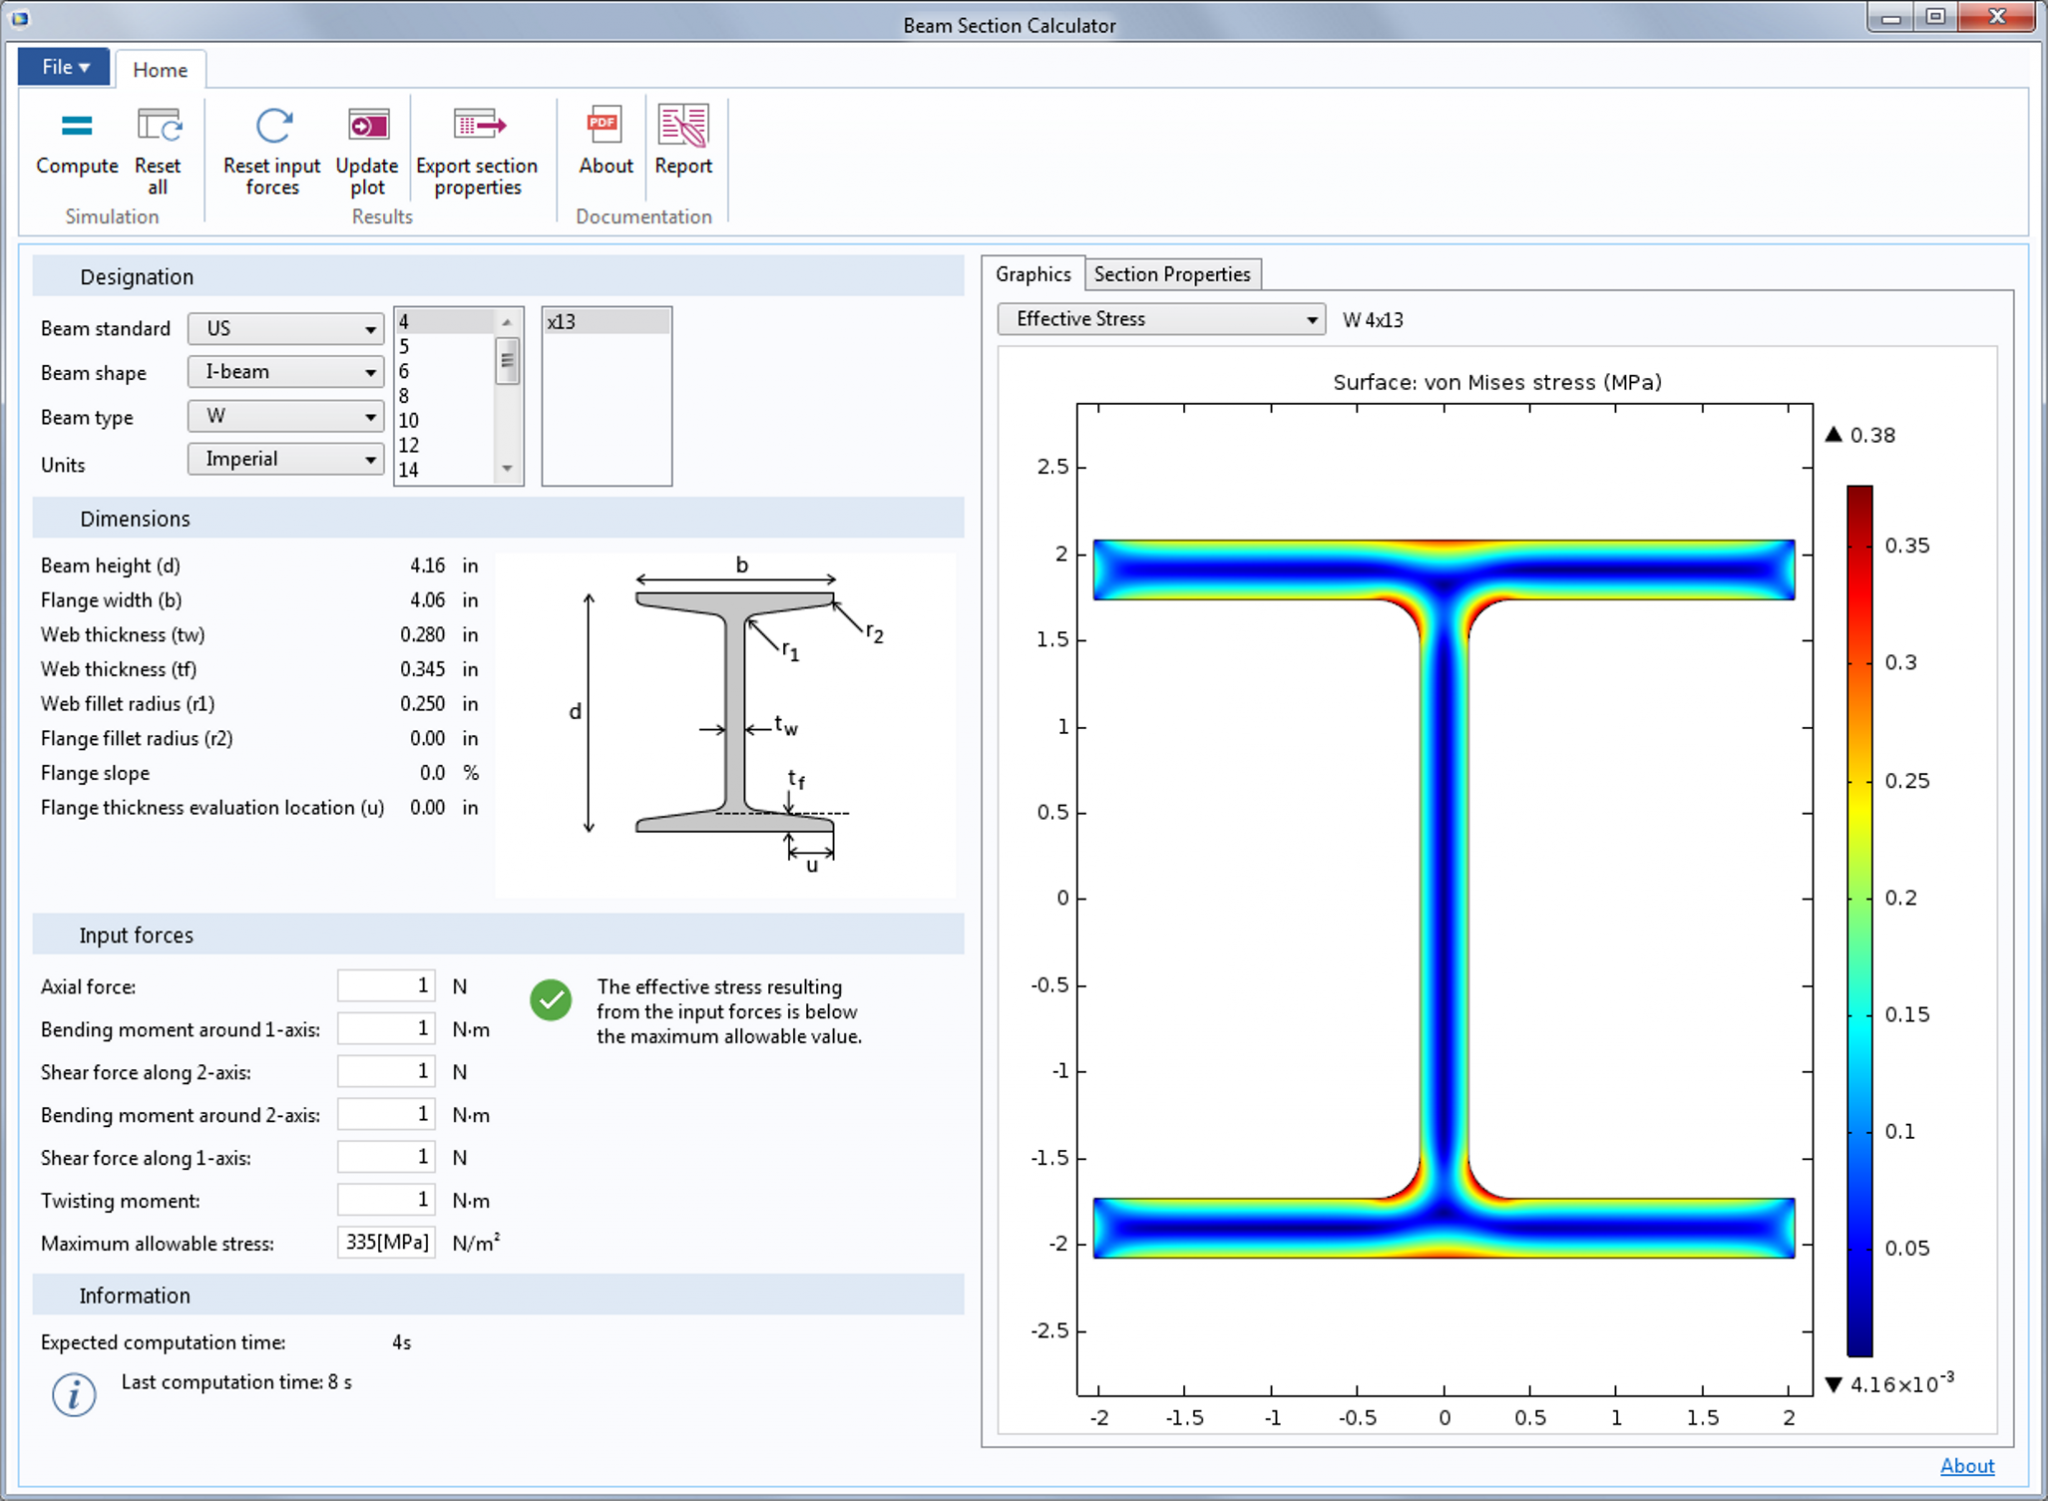This screenshot has height=1501, width=2048.
Task: Switch to the Section Properties tab
Action: [1173, 273]
